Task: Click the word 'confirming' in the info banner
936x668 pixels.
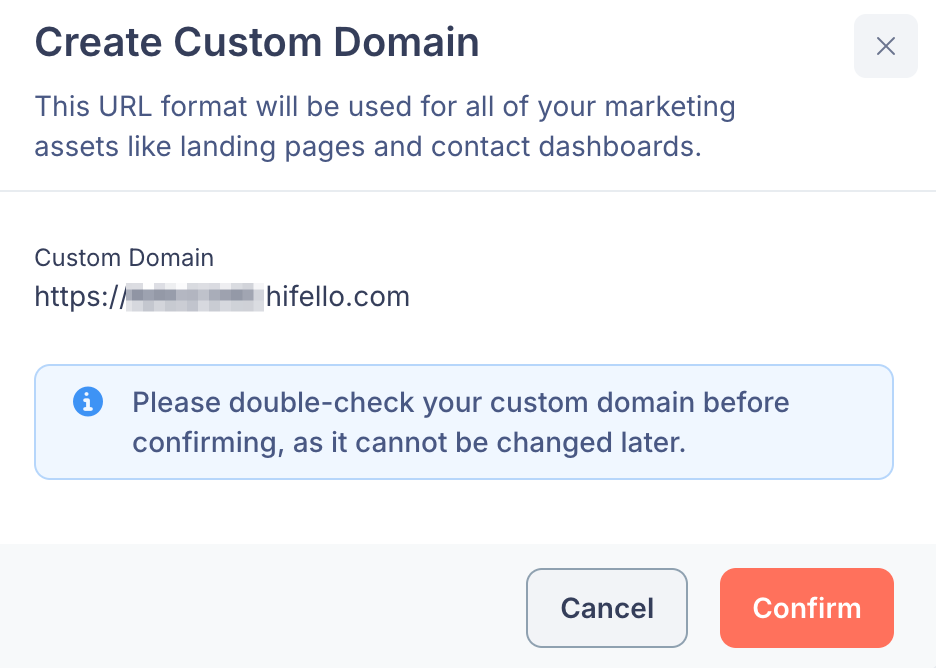Action: [x=208, y=443]
